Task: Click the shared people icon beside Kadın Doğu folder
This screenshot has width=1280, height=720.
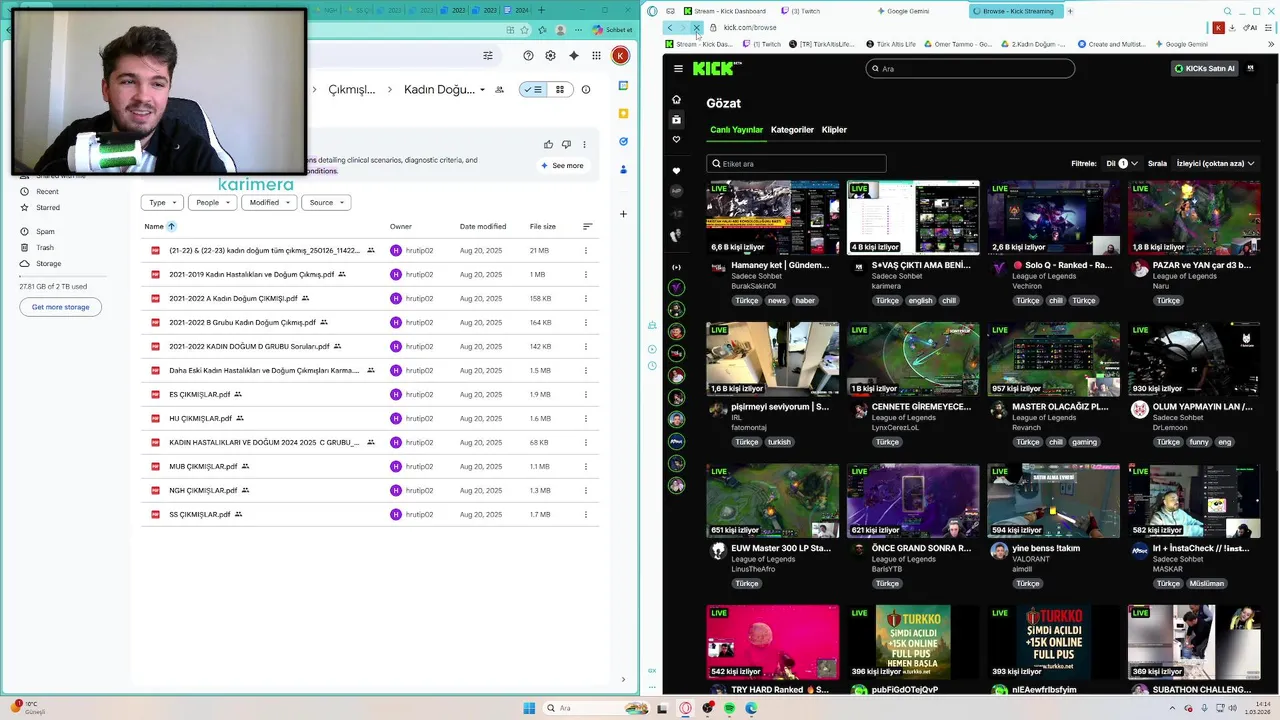Action: tap(499, 90)
